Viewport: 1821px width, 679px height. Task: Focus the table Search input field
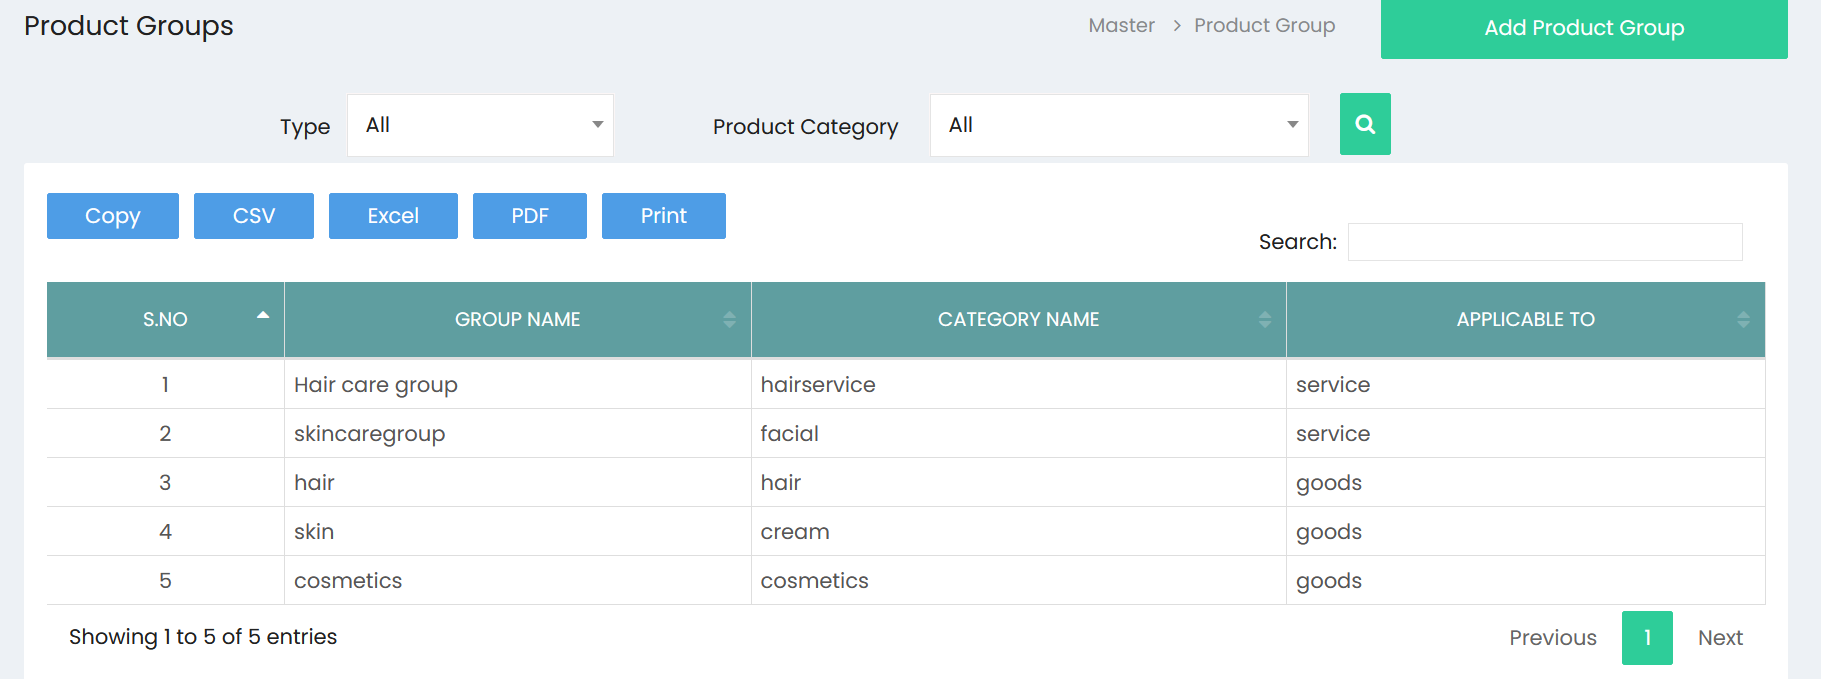pyautogui.click(x=1545, y=242)
